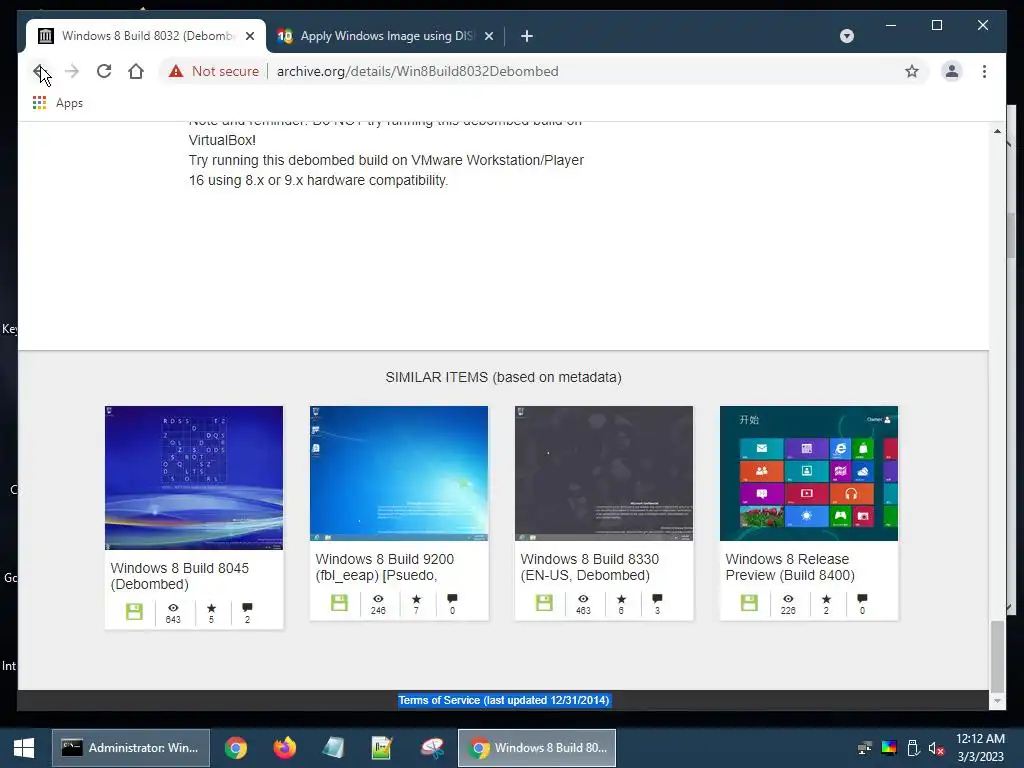Switch to Apply Windows Image using DISM tab

pos(385,36)
